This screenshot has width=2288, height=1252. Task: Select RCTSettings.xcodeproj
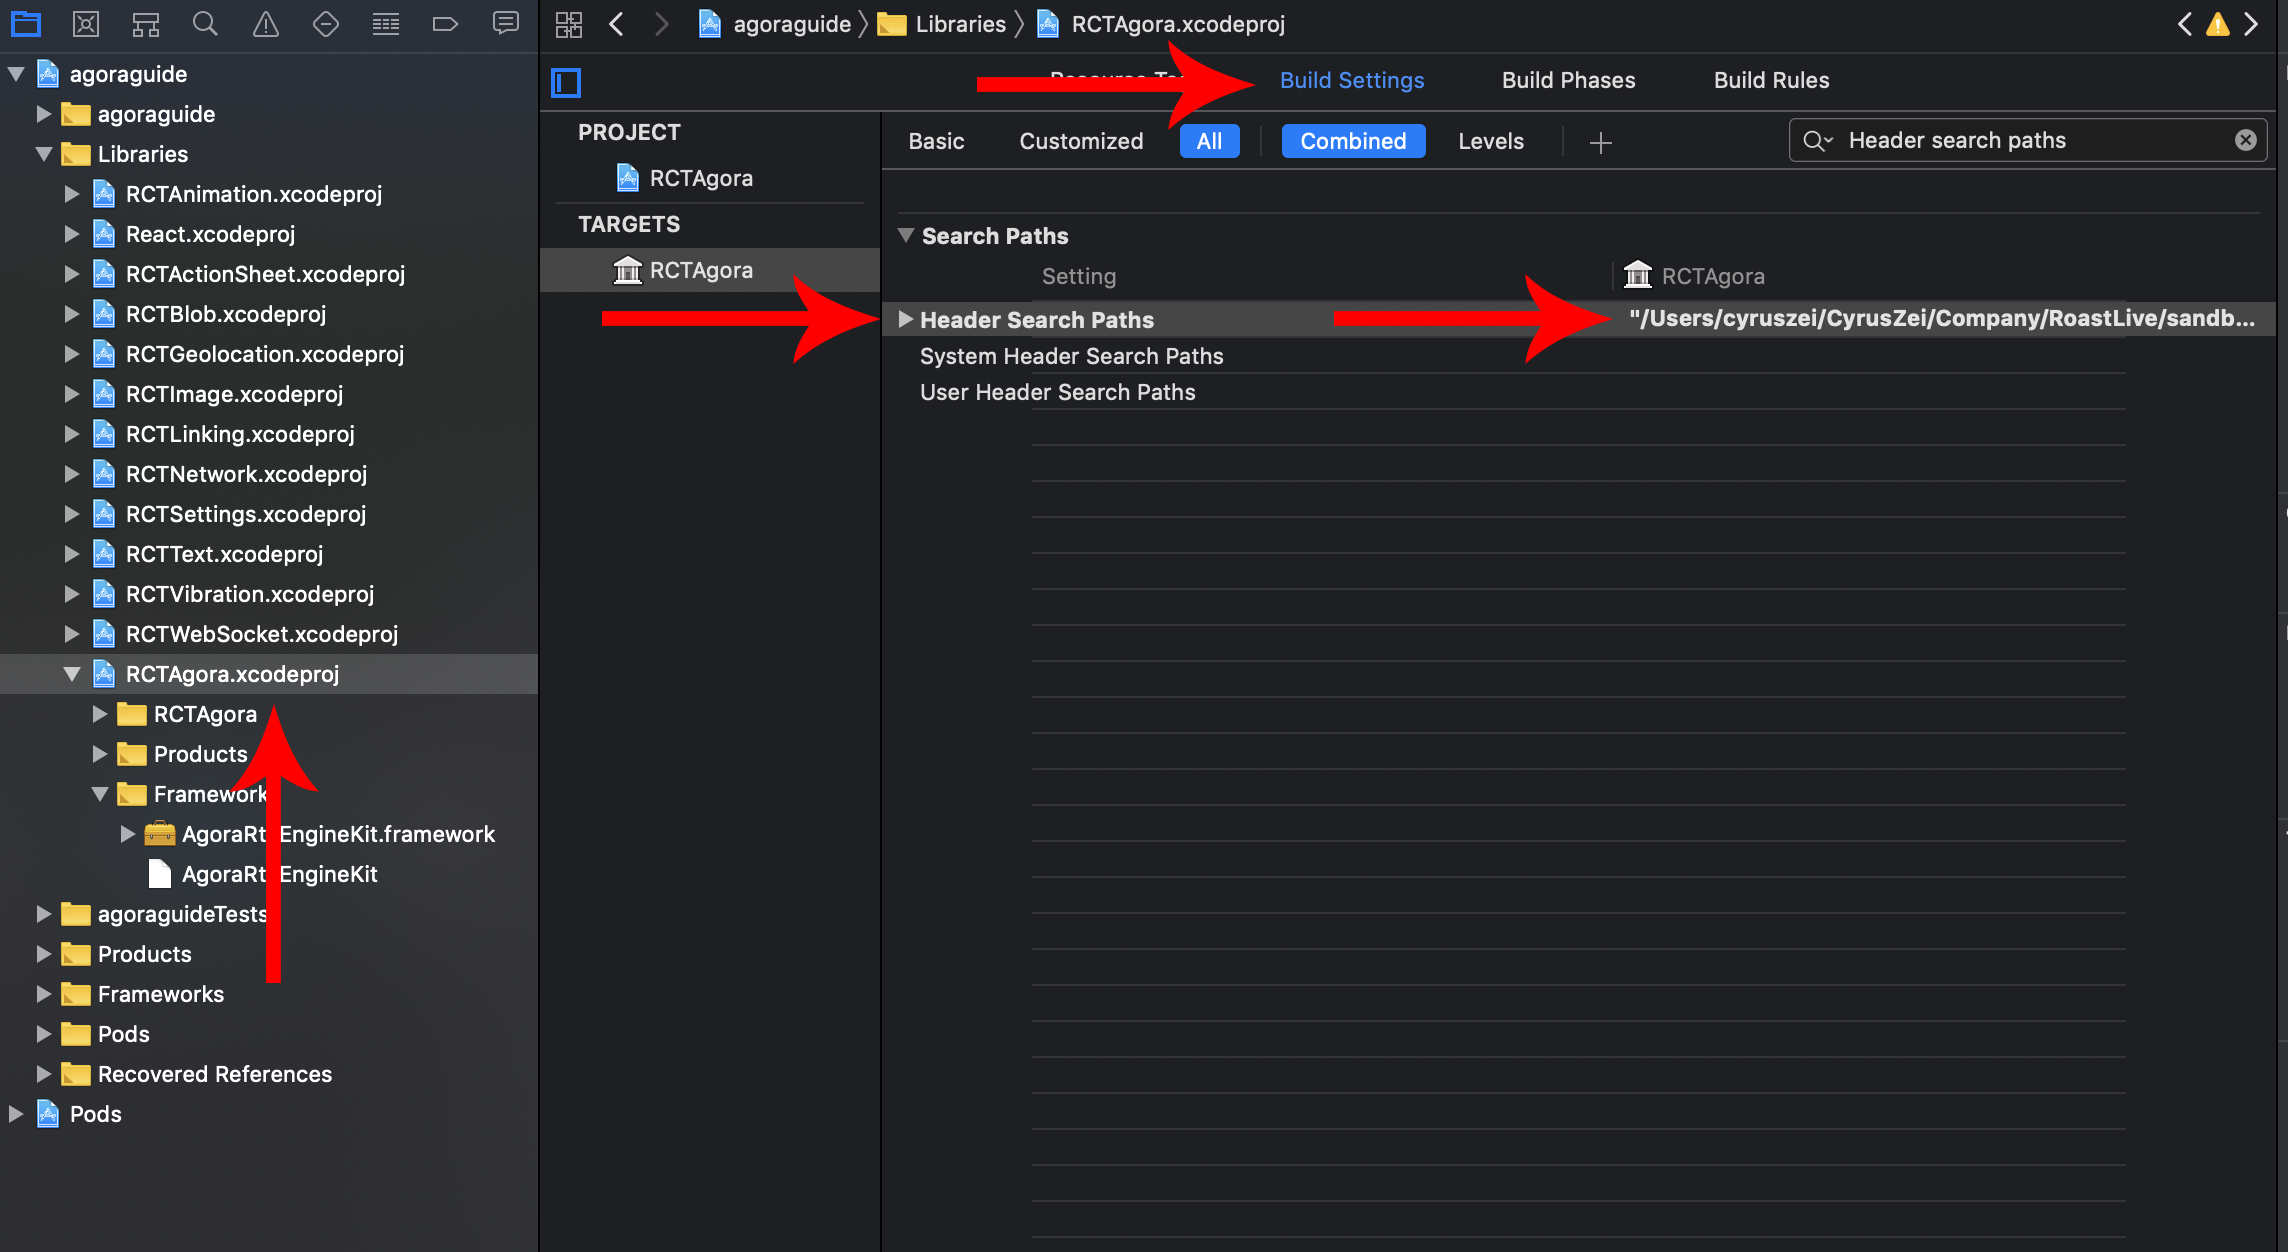246,514
